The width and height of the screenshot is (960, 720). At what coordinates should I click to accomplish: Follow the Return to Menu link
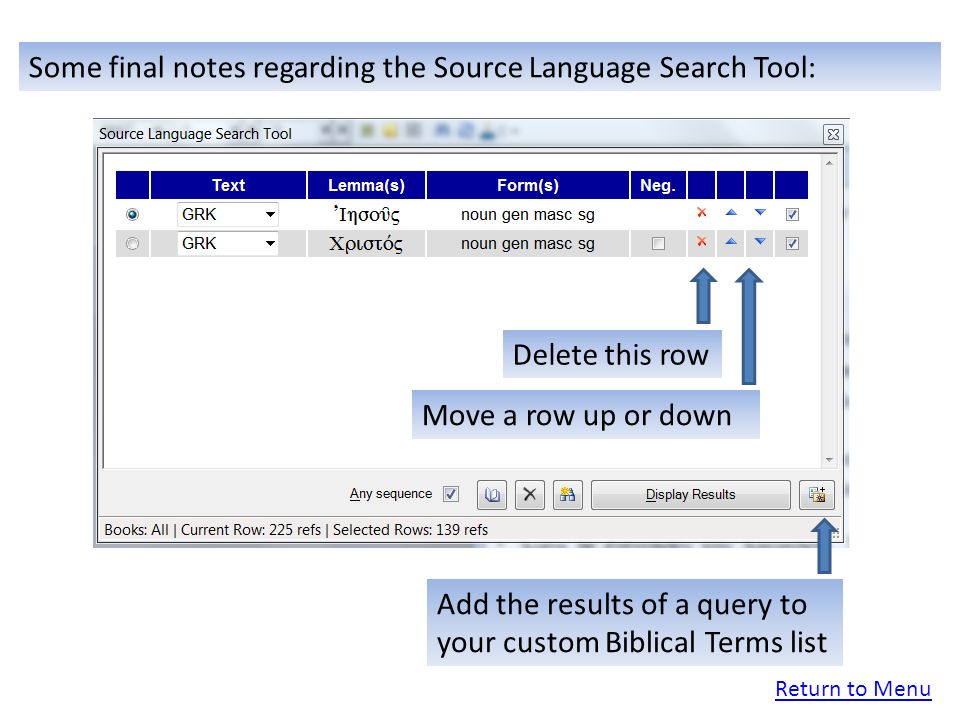(x=853, y=689)
